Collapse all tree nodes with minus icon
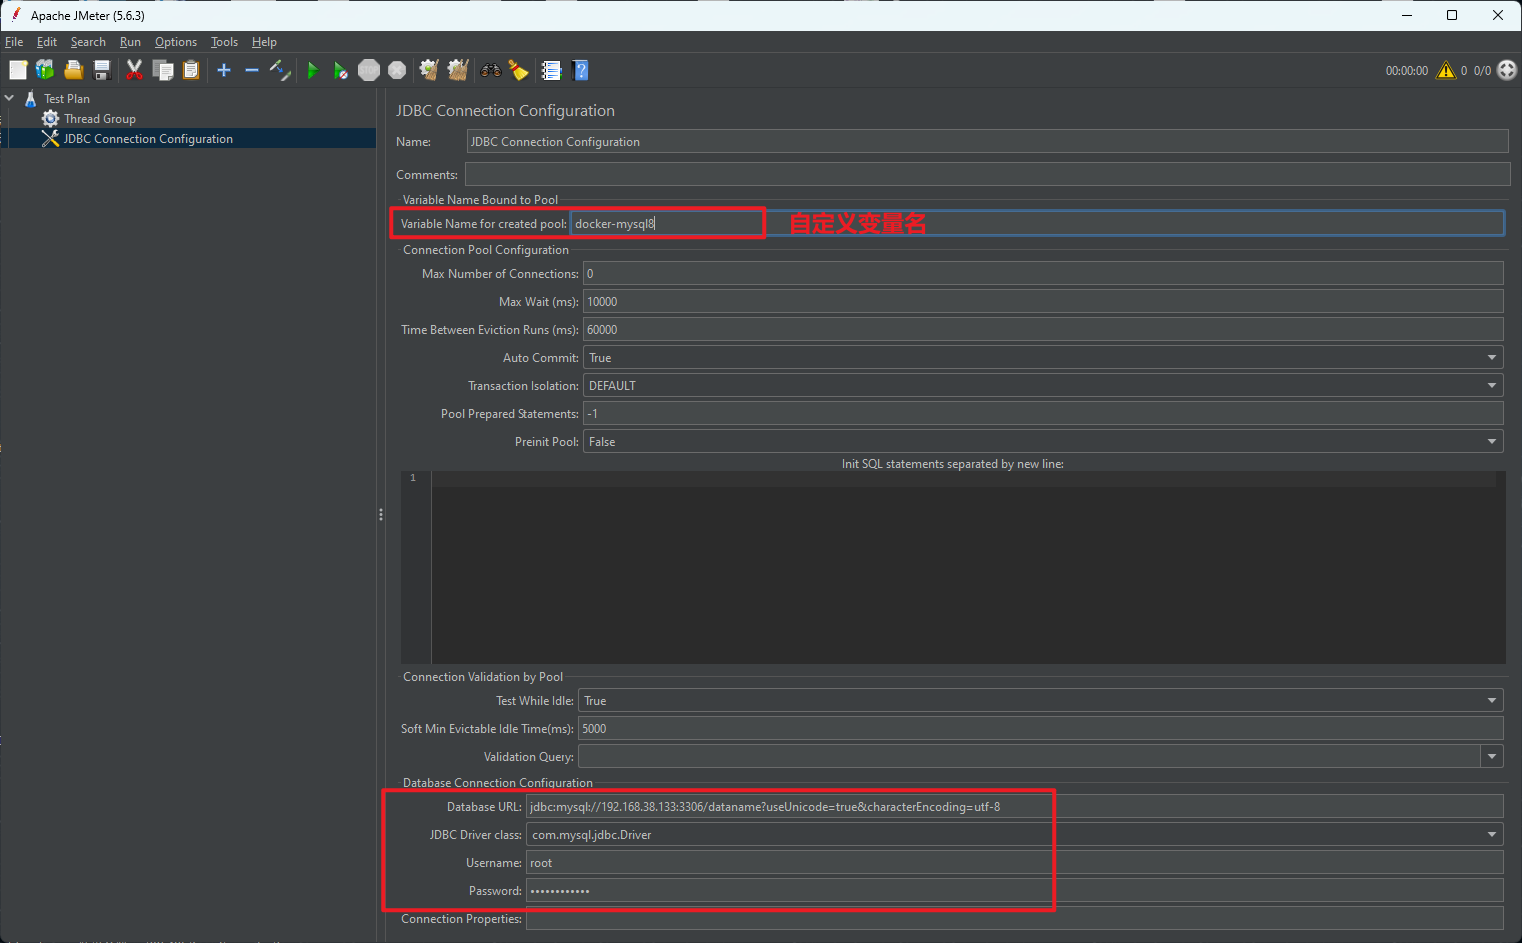Viewport: 1522px width, 943px height. (252, 70)
